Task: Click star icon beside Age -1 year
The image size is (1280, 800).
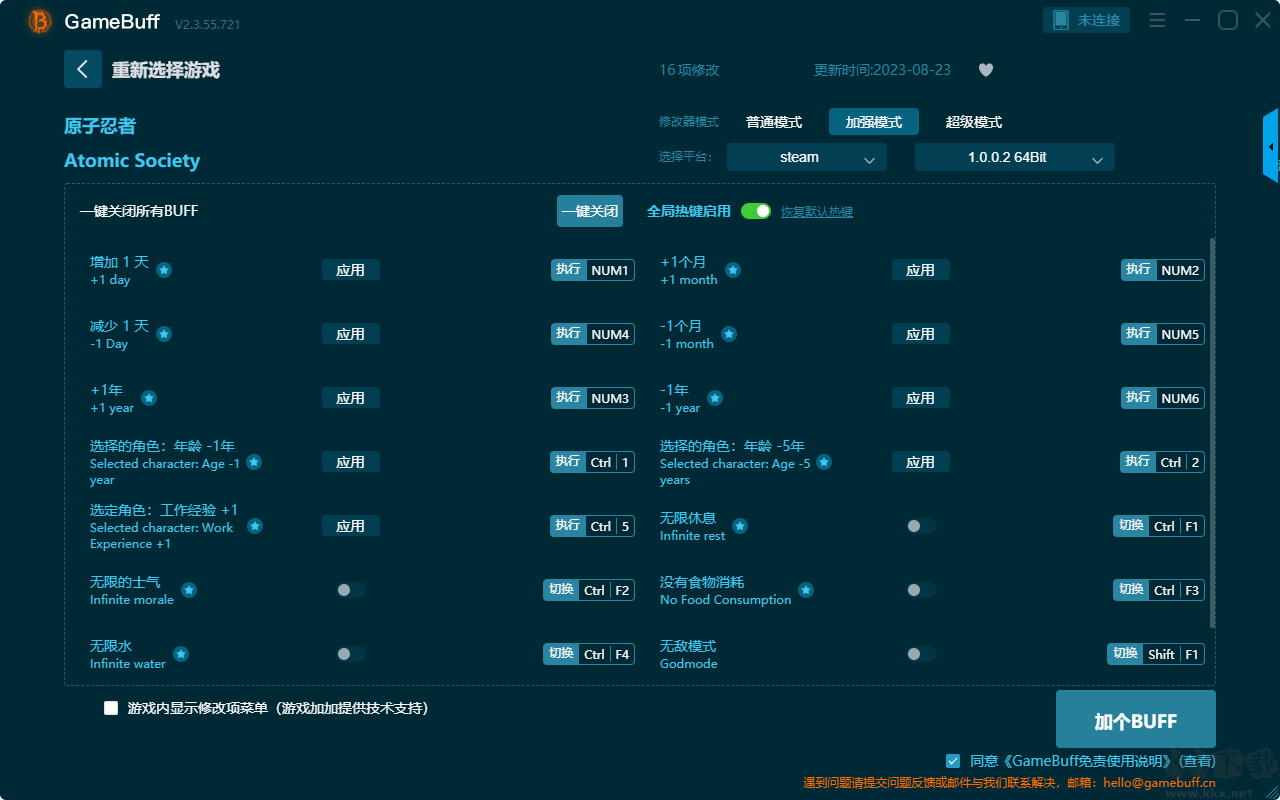Action: (254, 462)
